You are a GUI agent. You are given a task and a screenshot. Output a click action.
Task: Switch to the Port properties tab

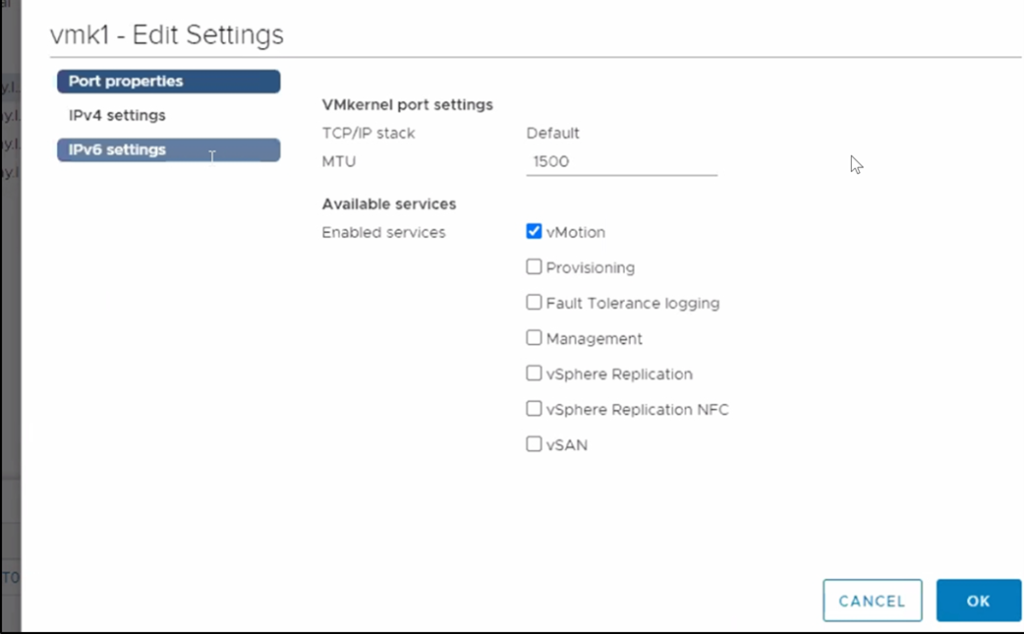pos(167,81)
